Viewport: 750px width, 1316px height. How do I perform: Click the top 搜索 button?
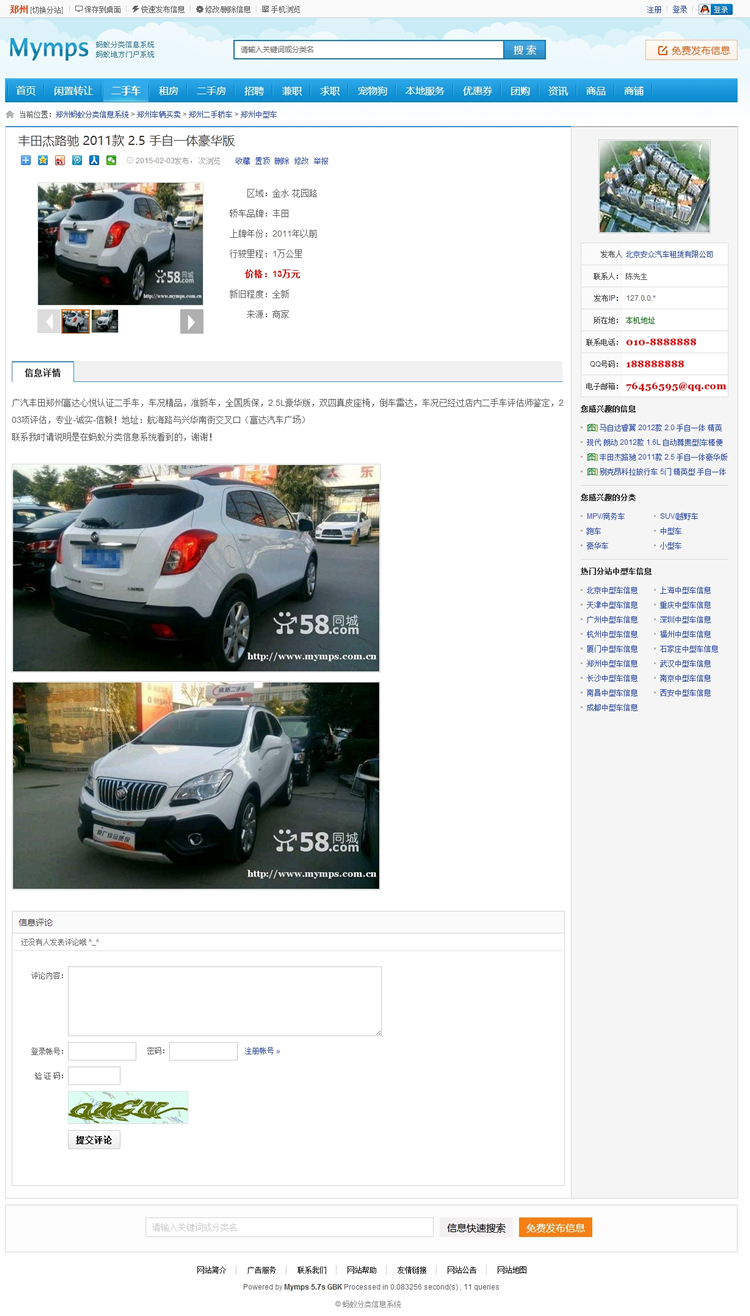524,50
